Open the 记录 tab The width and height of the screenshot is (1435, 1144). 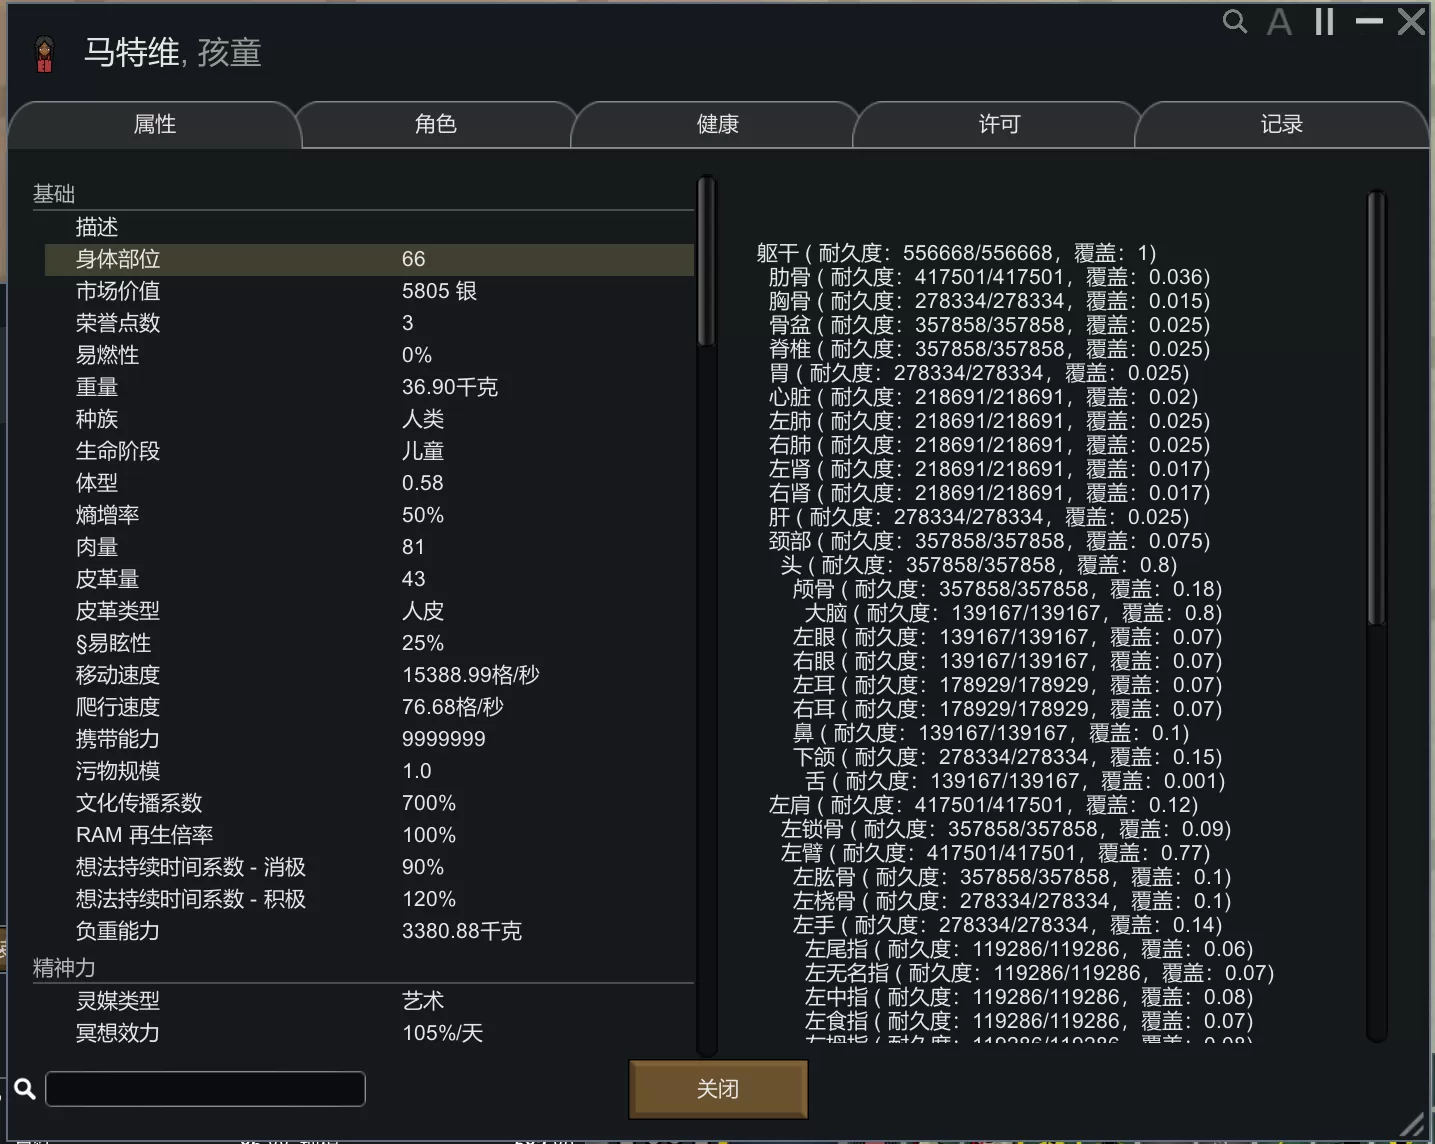click(x=1281, y=125)
